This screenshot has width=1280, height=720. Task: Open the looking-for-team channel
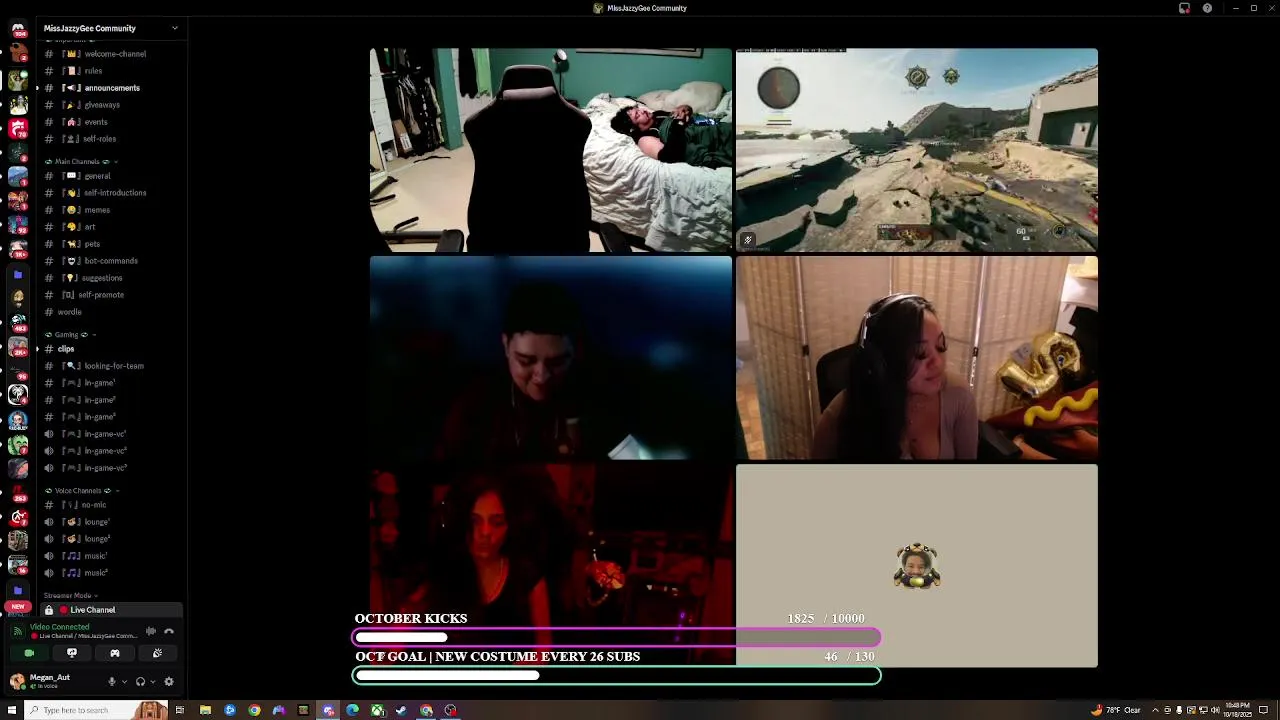[x=111, y=366]
